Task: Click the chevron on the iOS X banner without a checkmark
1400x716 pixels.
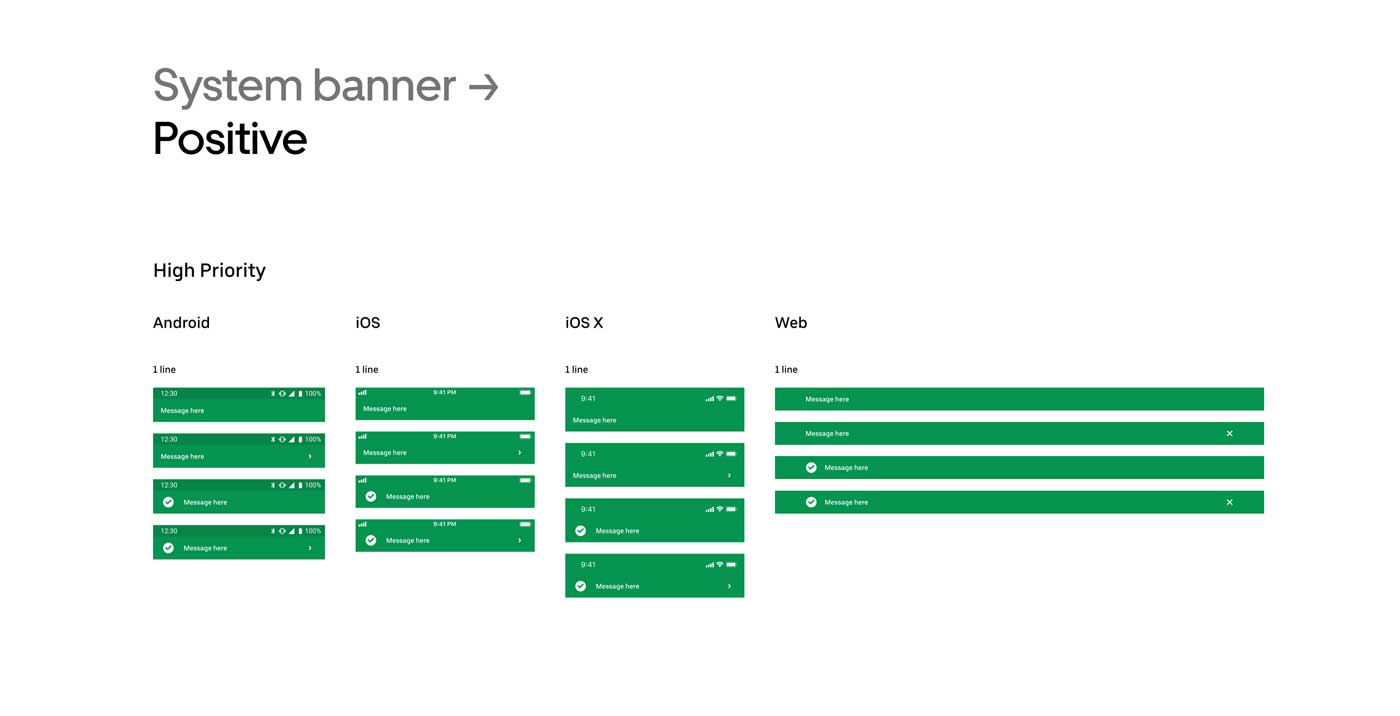Action: click(729, 476)
